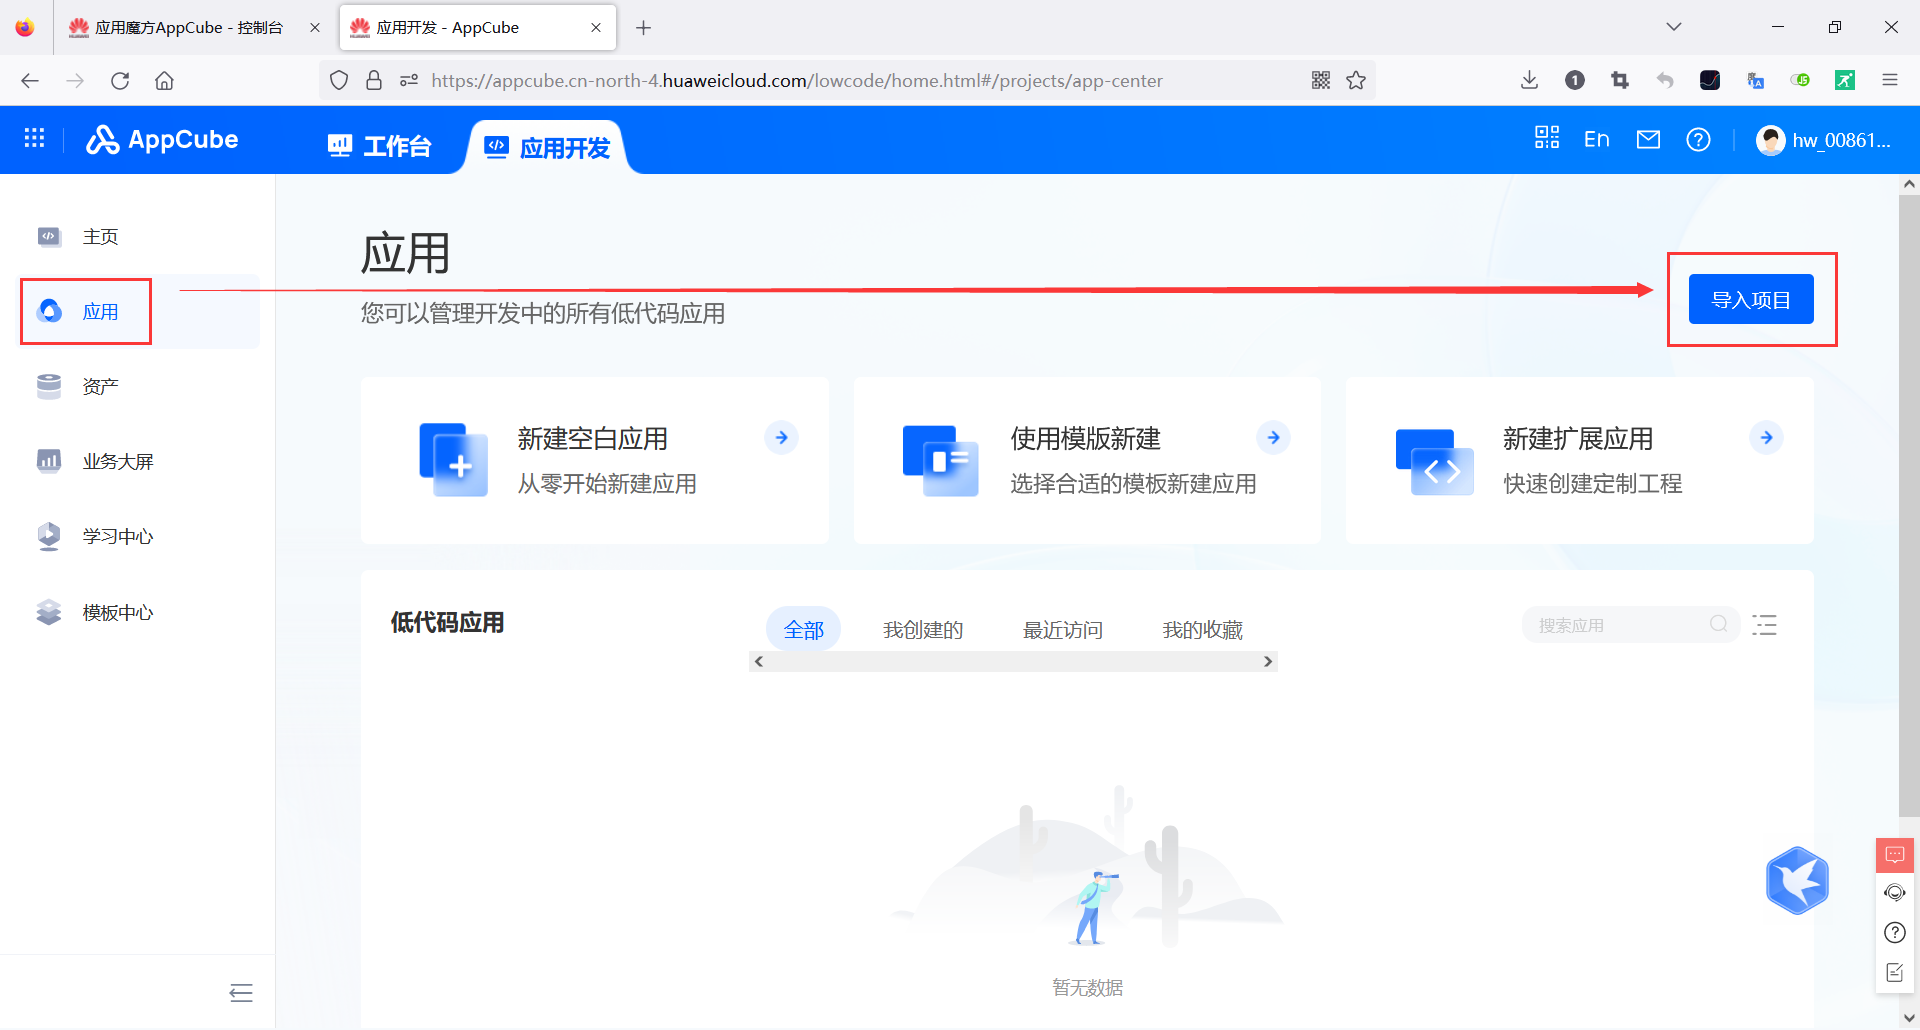The width and height of the screenshot is (1920, 1030).
Task: Open 模板中心 from the sidebar
Action: 118,612
